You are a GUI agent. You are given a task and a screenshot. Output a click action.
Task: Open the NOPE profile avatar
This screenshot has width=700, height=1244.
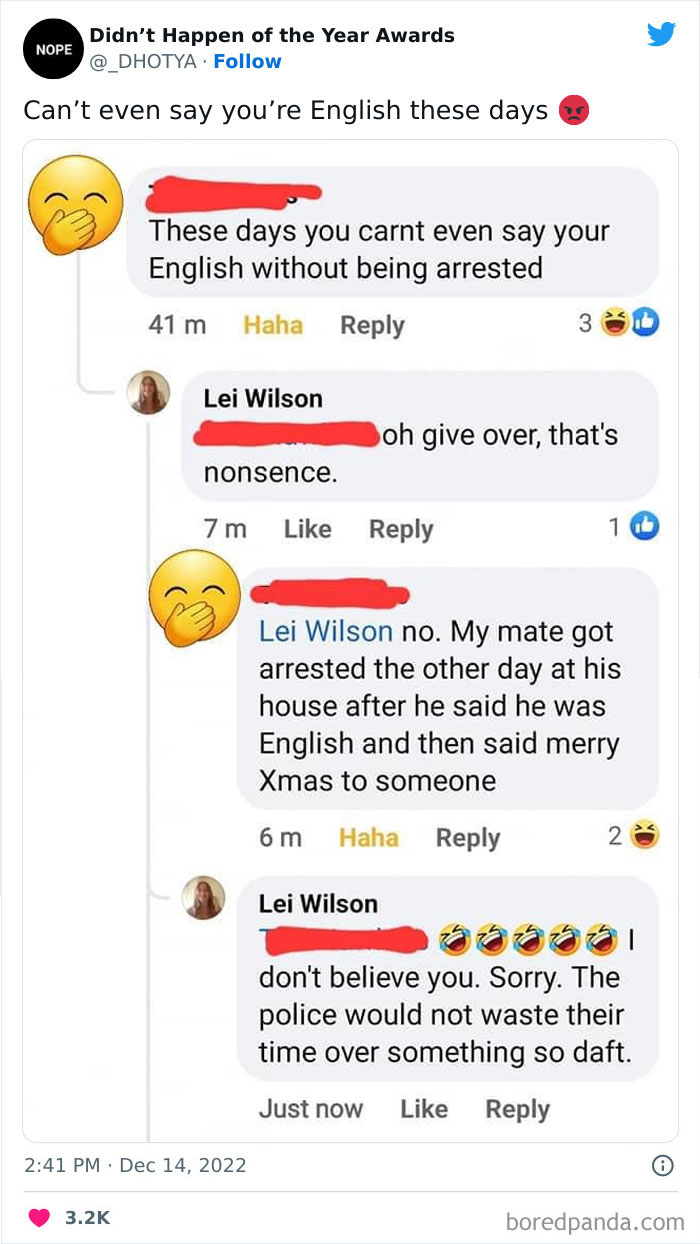point(52,48)
